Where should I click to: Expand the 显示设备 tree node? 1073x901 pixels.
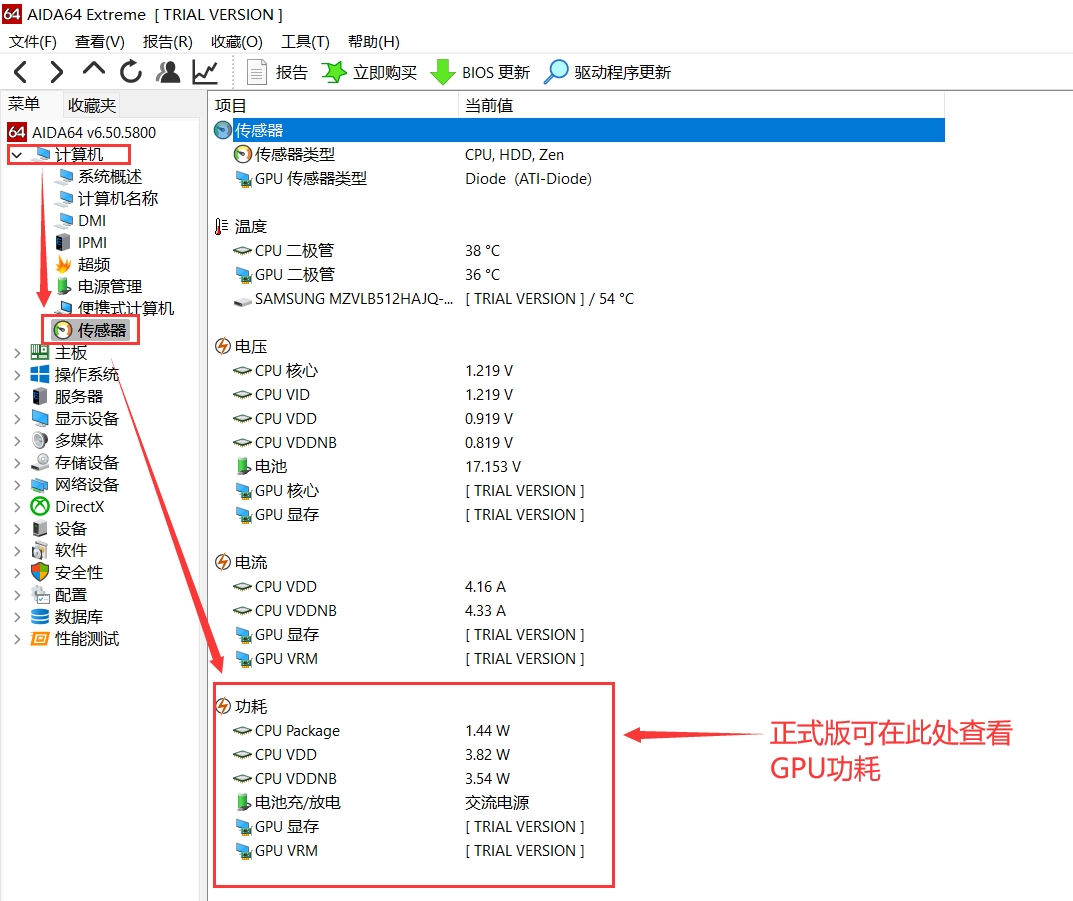(x=16, y=418)
